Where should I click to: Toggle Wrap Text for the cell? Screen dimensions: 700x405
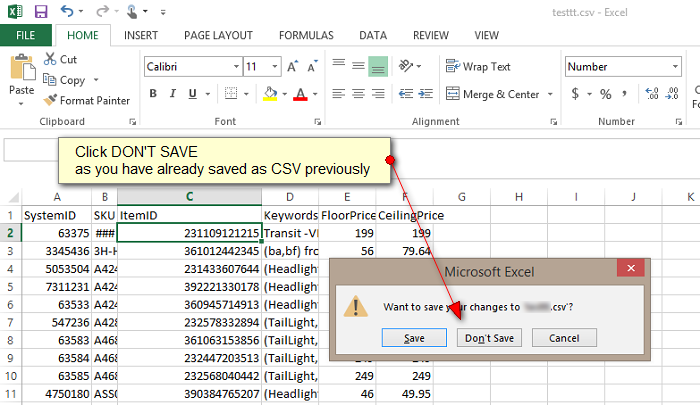477,67
